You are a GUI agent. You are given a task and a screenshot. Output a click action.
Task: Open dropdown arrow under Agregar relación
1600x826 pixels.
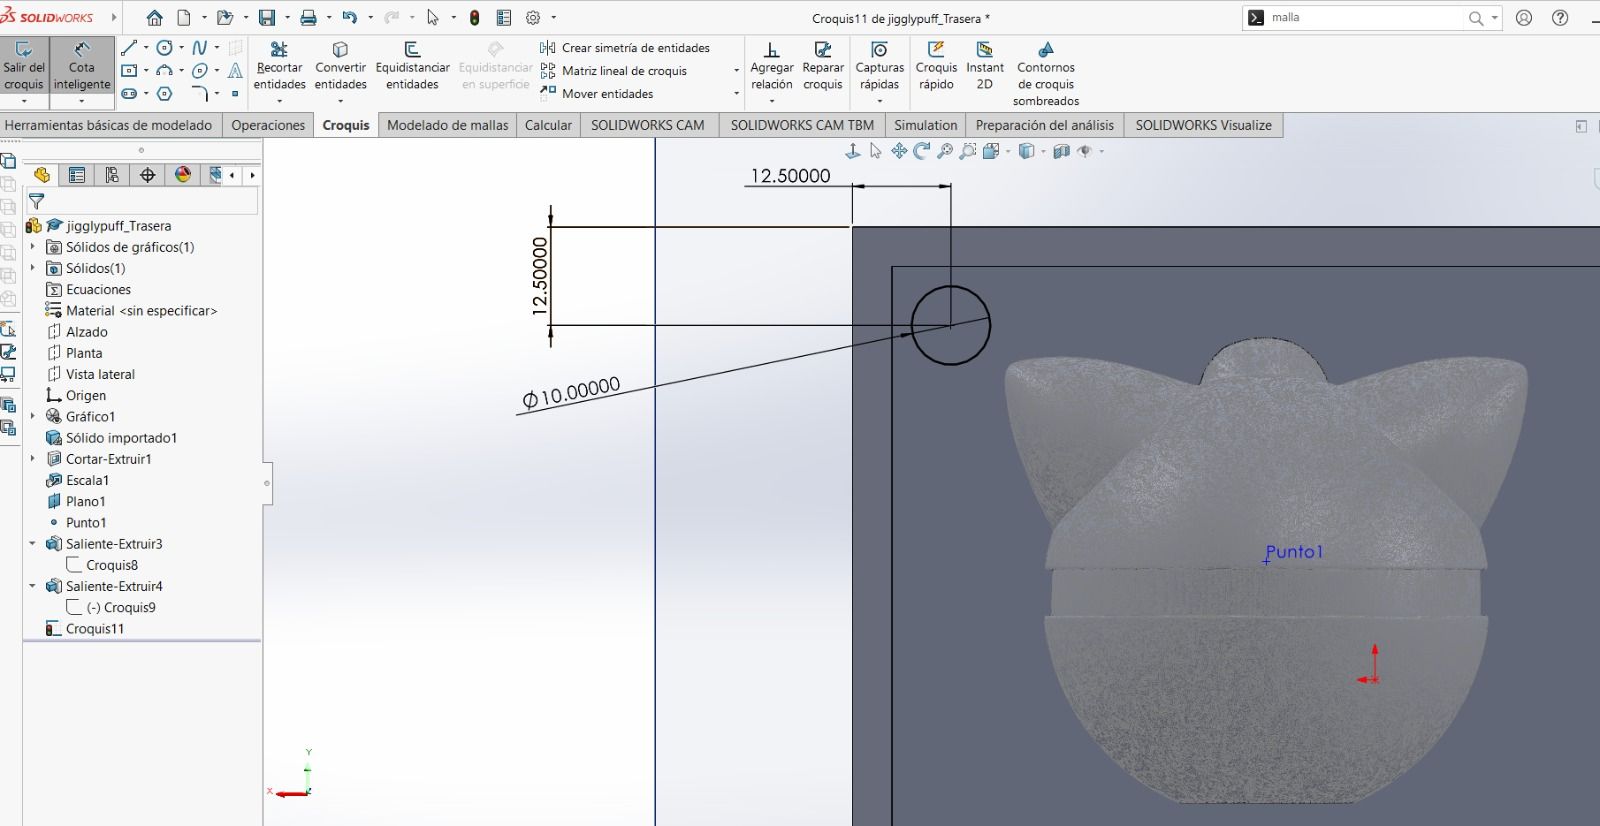(x=772, y=101)
